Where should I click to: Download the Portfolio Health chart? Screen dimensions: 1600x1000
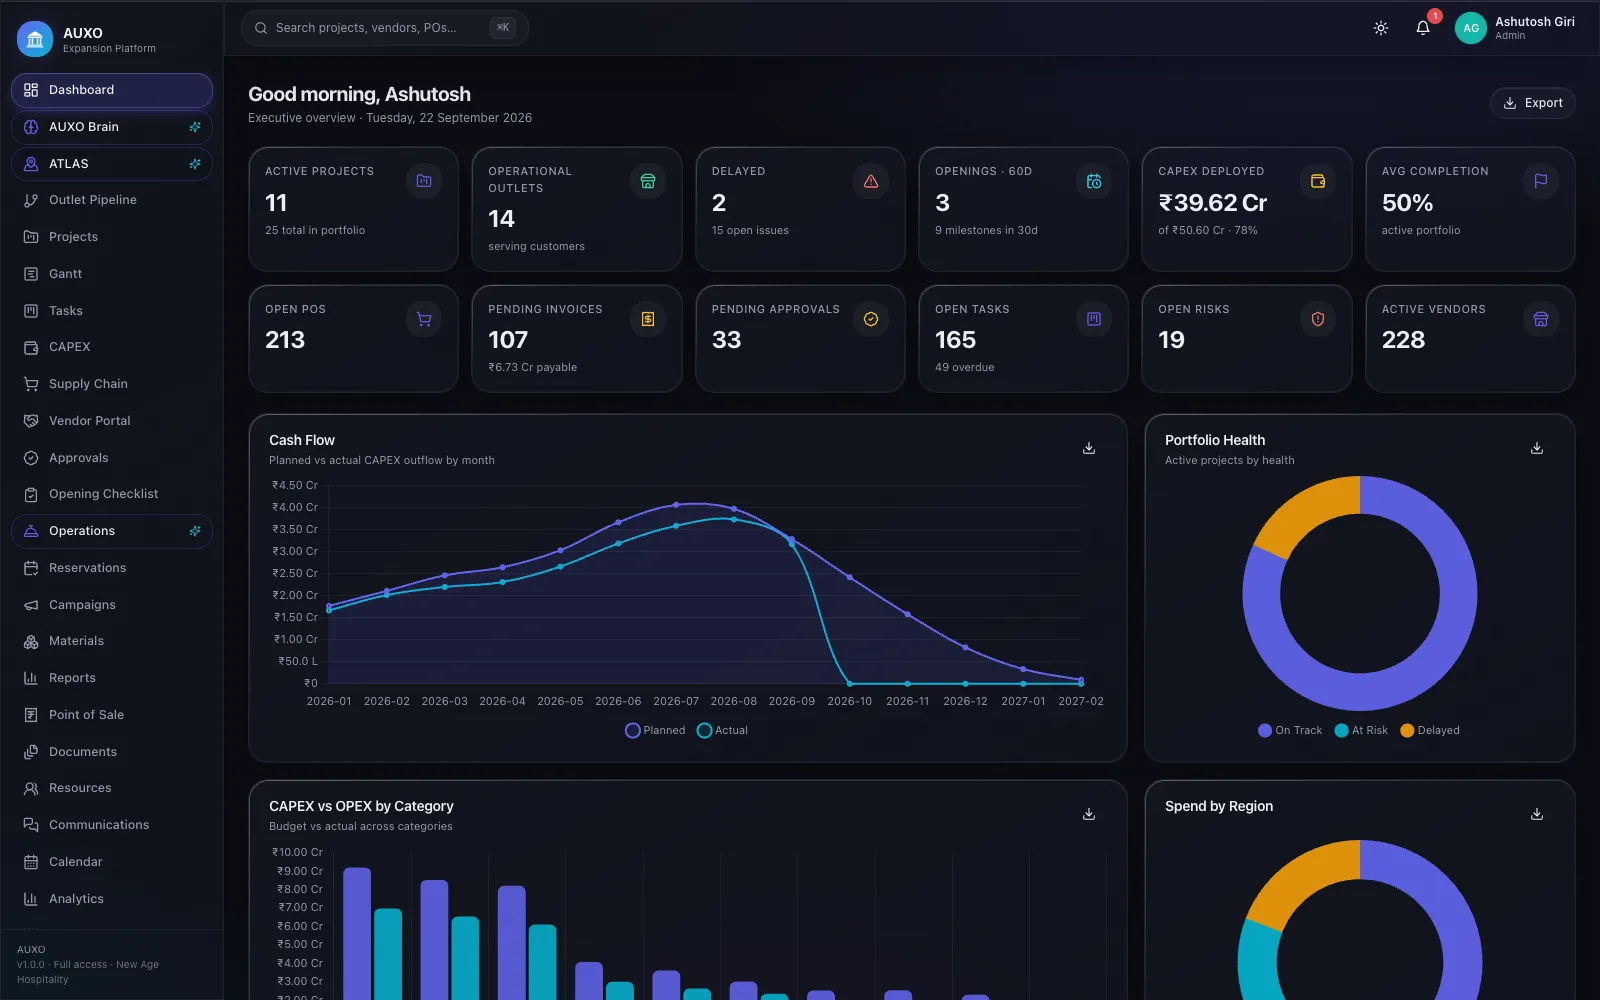[x=1537, y=448]
